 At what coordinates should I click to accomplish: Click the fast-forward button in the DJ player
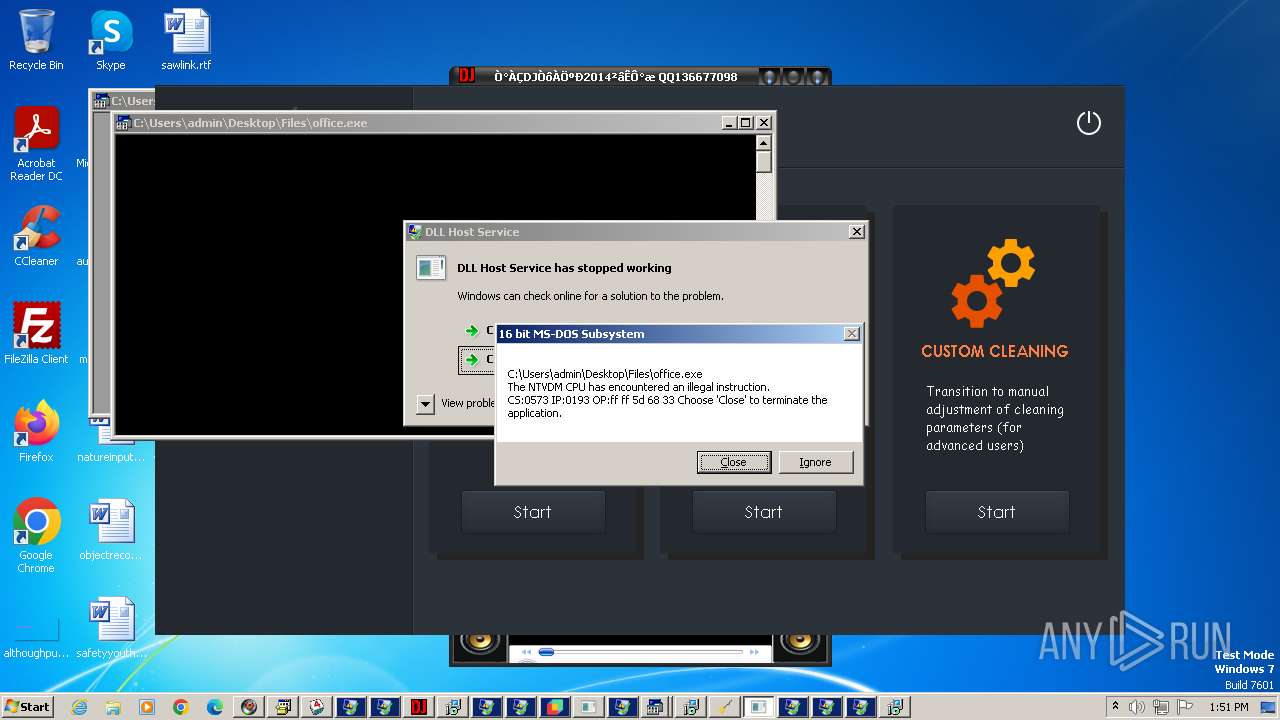point(757,653)
